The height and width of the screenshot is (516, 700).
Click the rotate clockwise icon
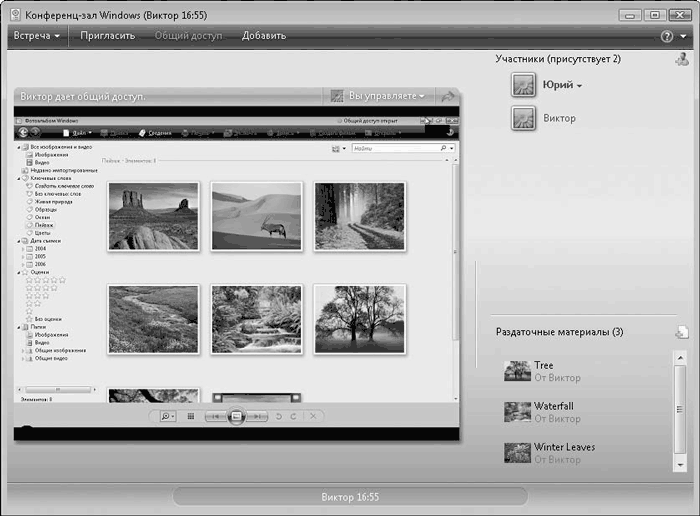coord(294,416)
